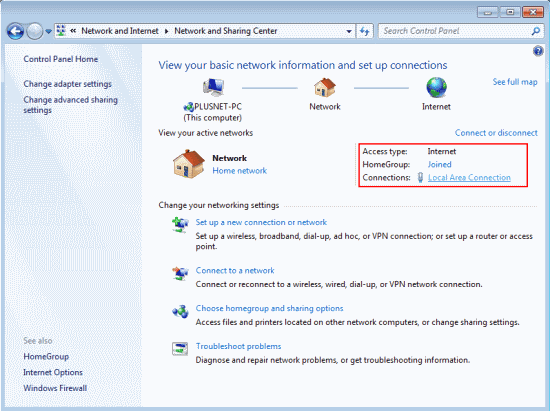Open Change adapter settings in sidebar
Image resolution: width=550 pixels, height=411 pixels.
[x=67, y=84]
